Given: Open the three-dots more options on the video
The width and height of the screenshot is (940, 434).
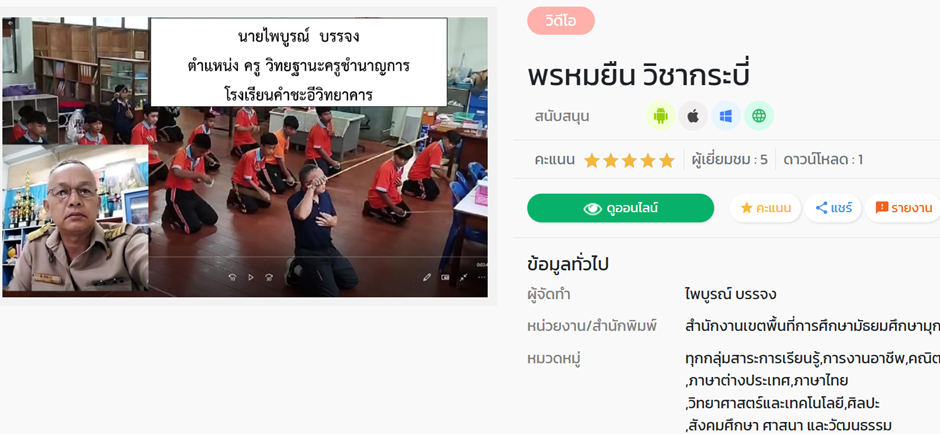Looking at the screenshot, I should [x=482, y=277].
